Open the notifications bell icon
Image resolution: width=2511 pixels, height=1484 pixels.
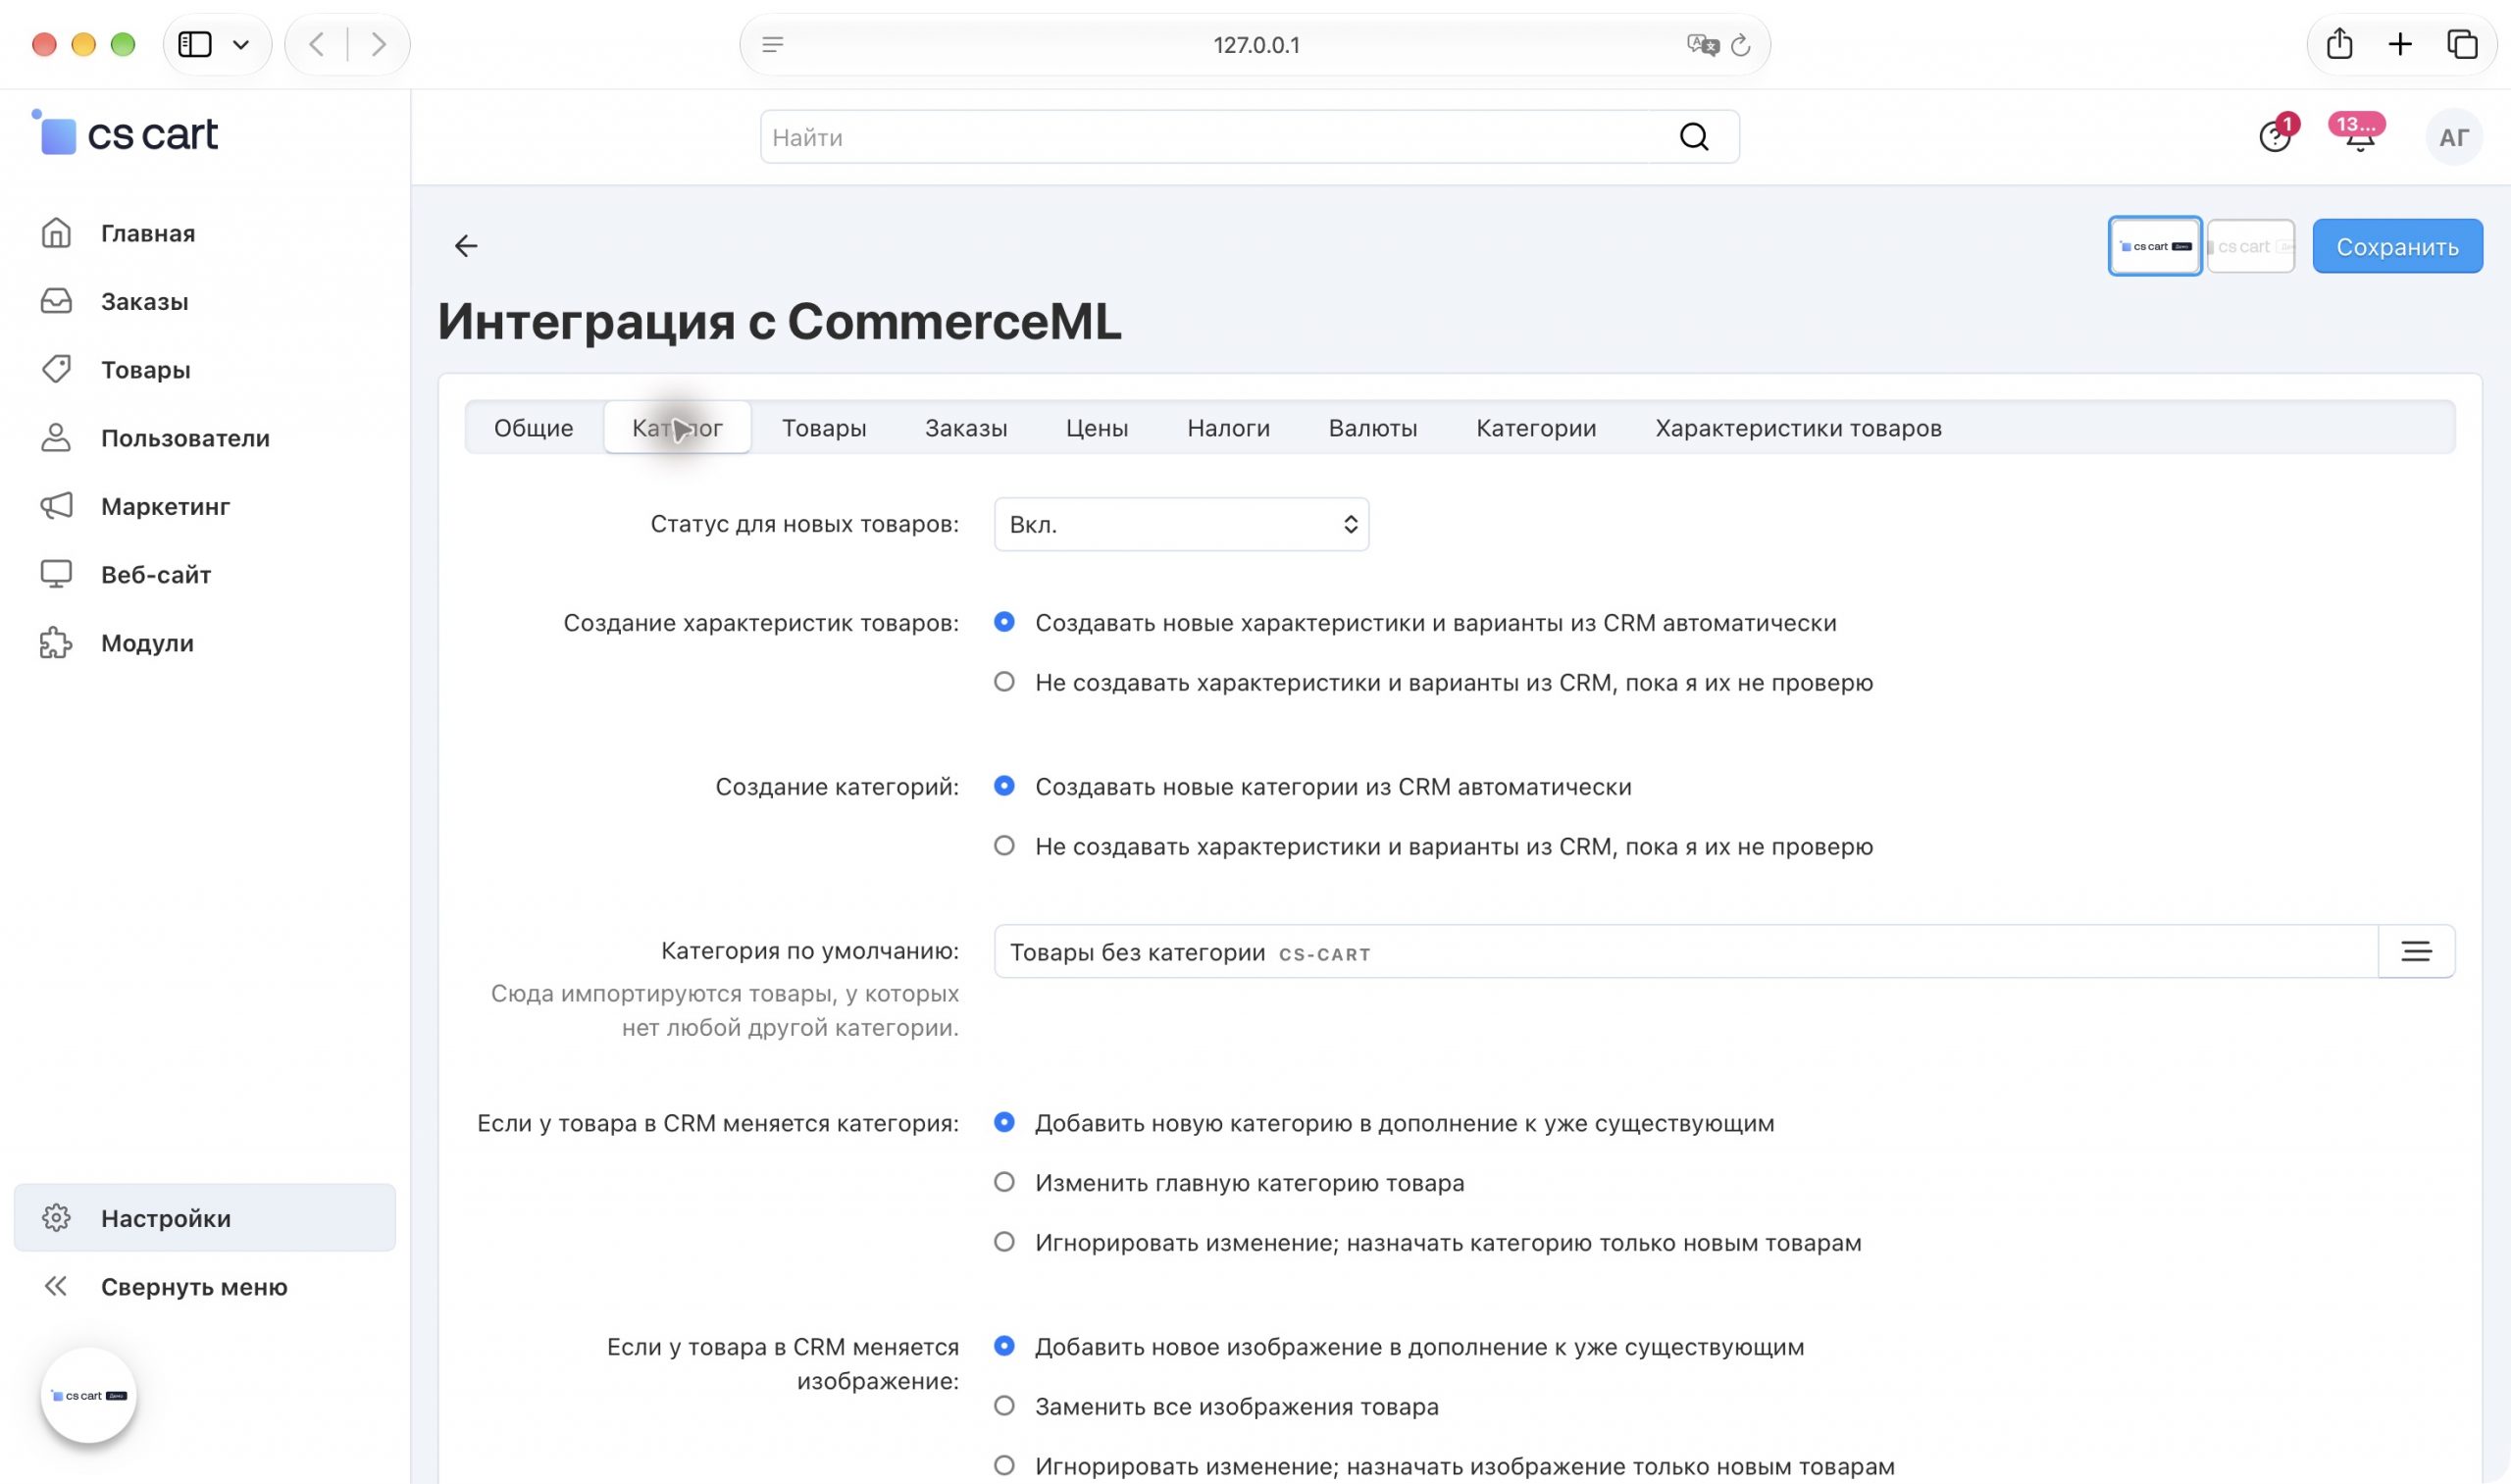click(x=2359, y=137)
